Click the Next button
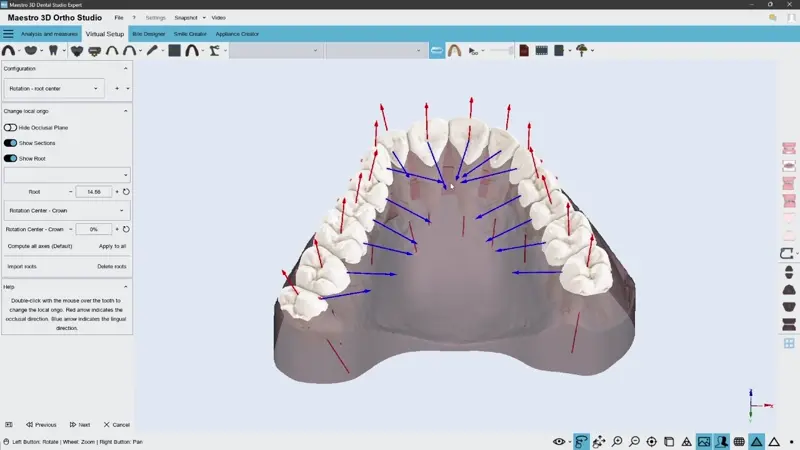The width and height of the screenshot is (800, 450). pos(80,424)
